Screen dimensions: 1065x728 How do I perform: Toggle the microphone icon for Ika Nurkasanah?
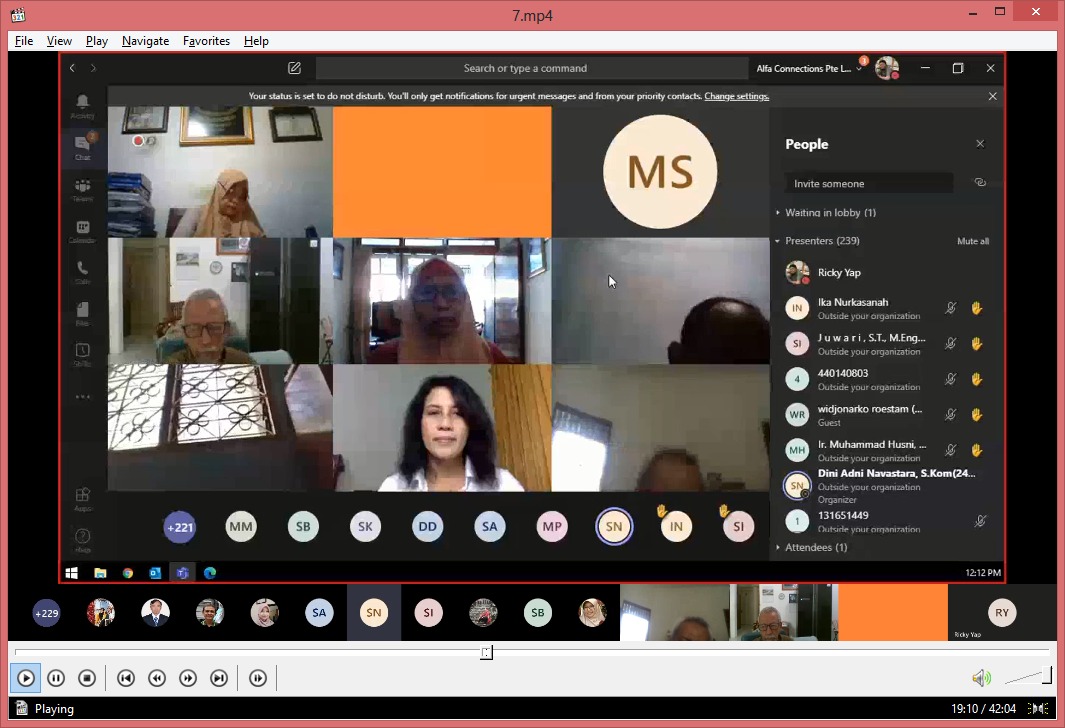point(951,308)
